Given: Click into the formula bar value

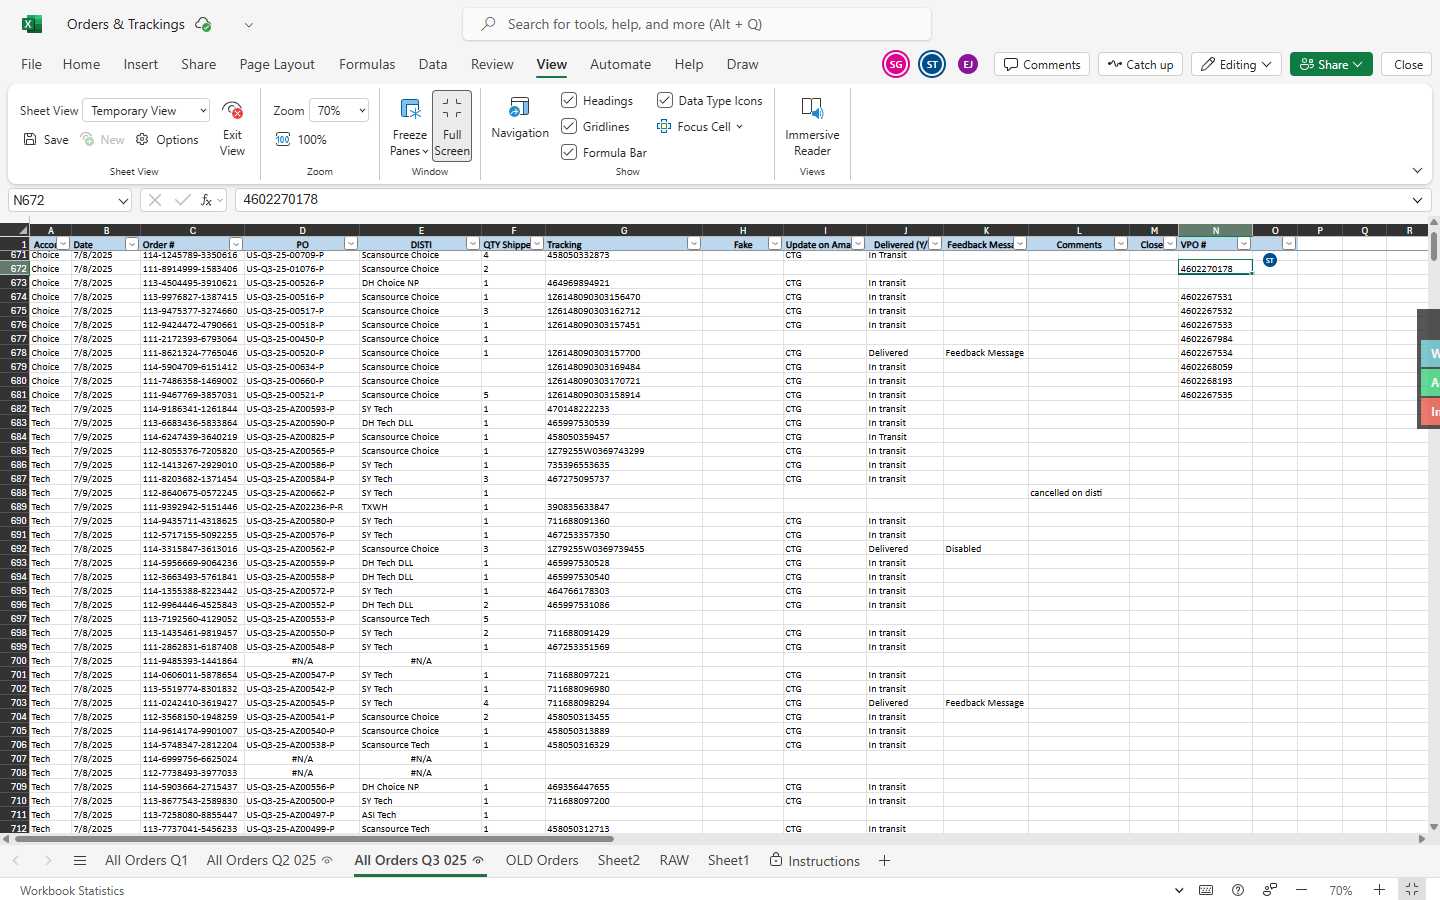Looking at the screenshot, I should [x=820, y=200].
